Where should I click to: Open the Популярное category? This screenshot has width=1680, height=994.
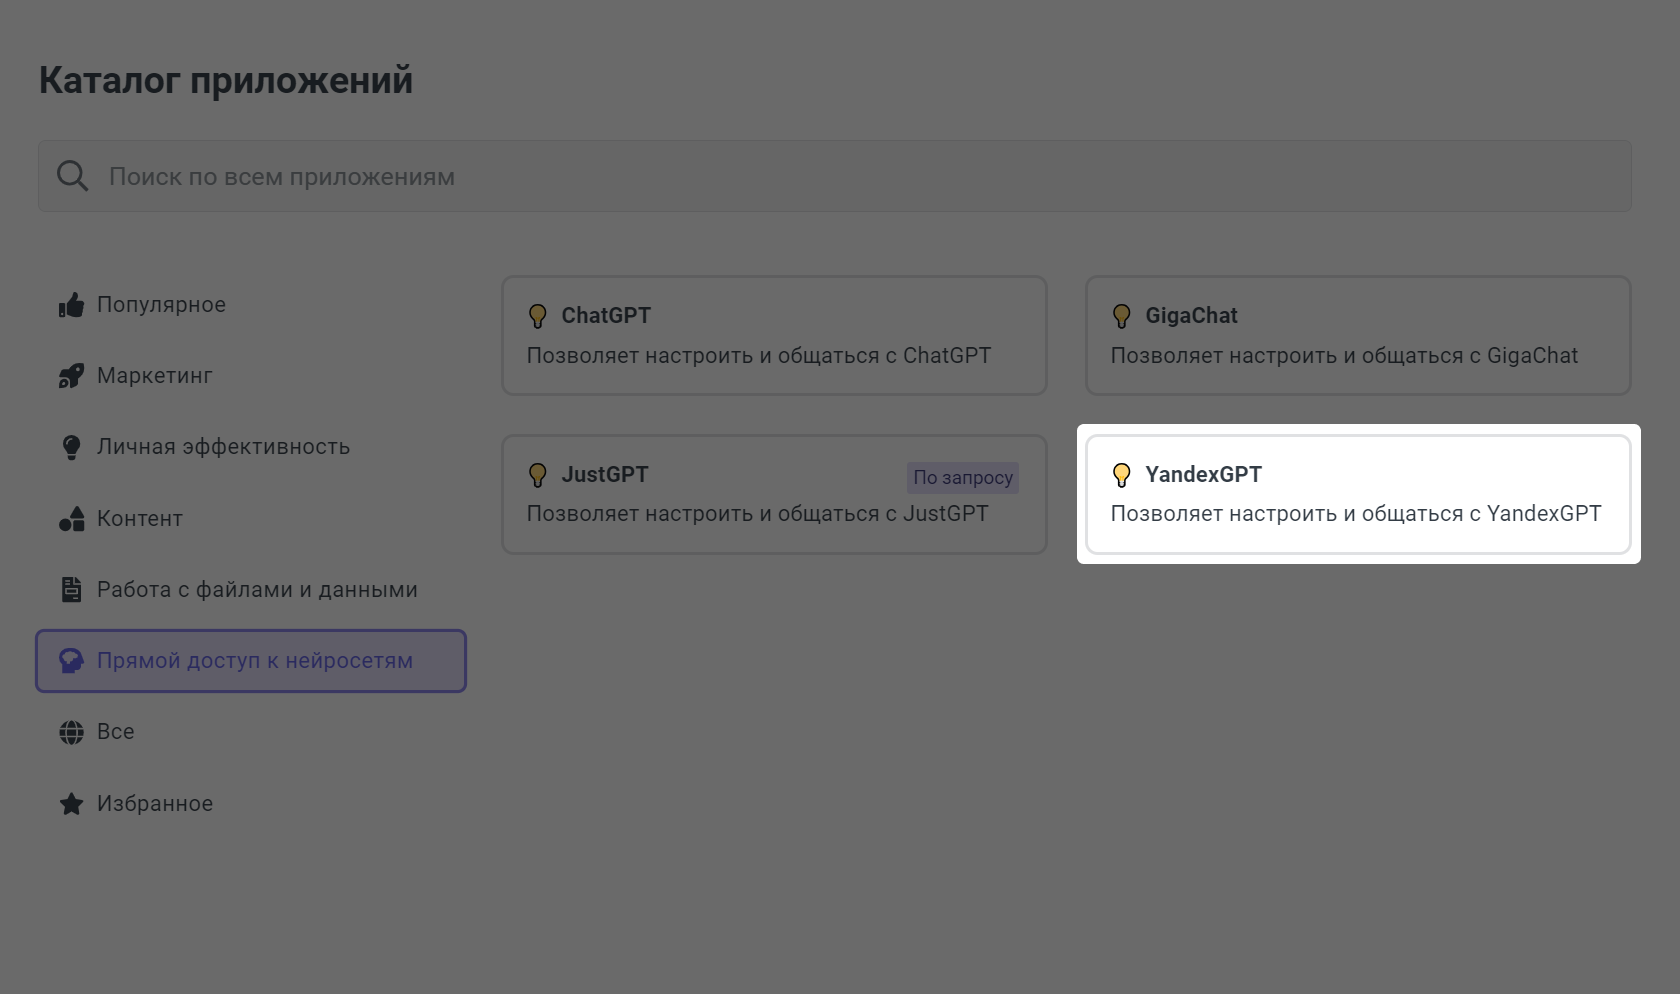tap(161, 305)
